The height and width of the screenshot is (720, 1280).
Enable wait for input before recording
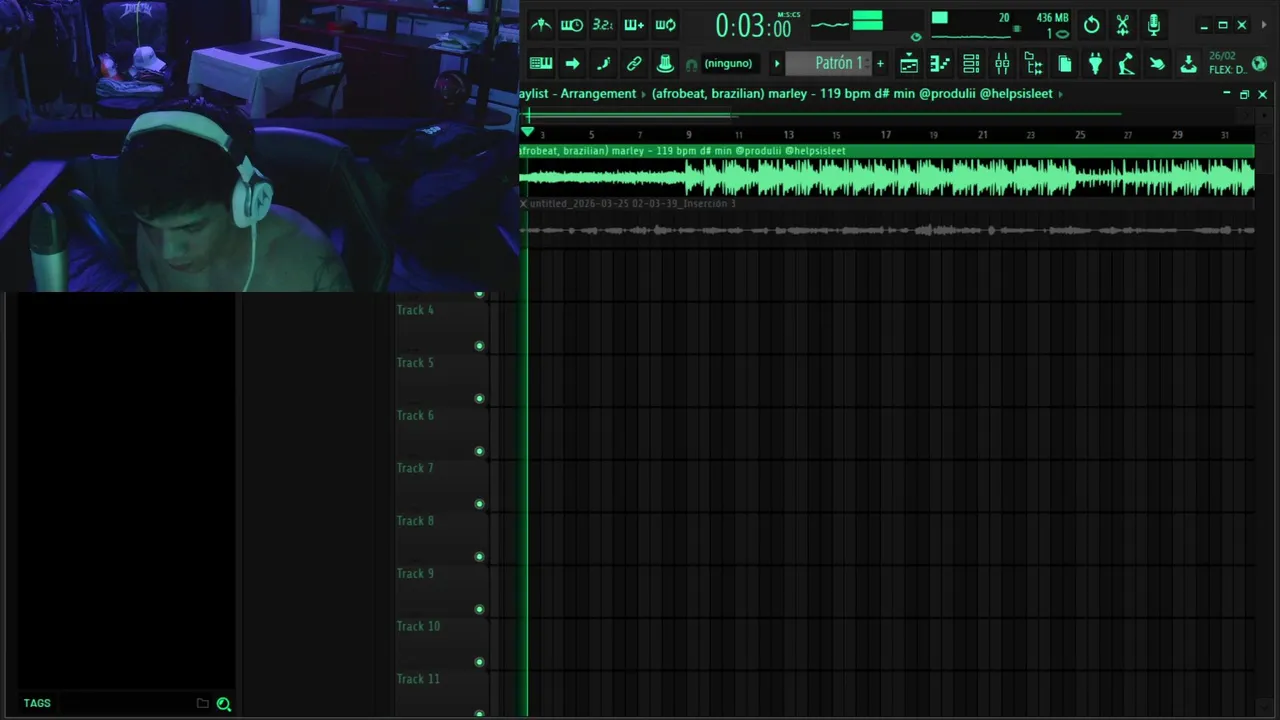572,25
